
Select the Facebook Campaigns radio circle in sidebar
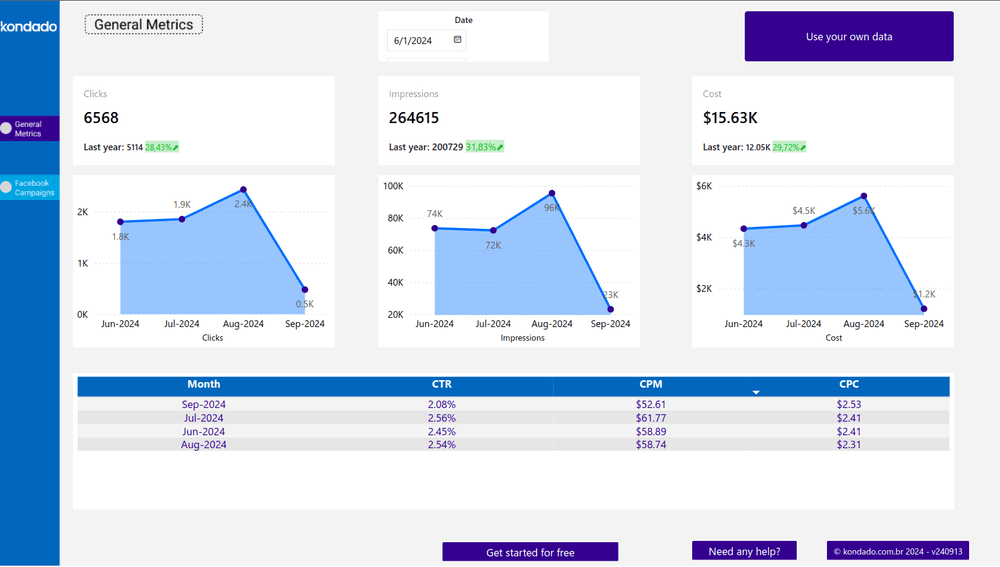pyautogui.click(x=6, y=187)
